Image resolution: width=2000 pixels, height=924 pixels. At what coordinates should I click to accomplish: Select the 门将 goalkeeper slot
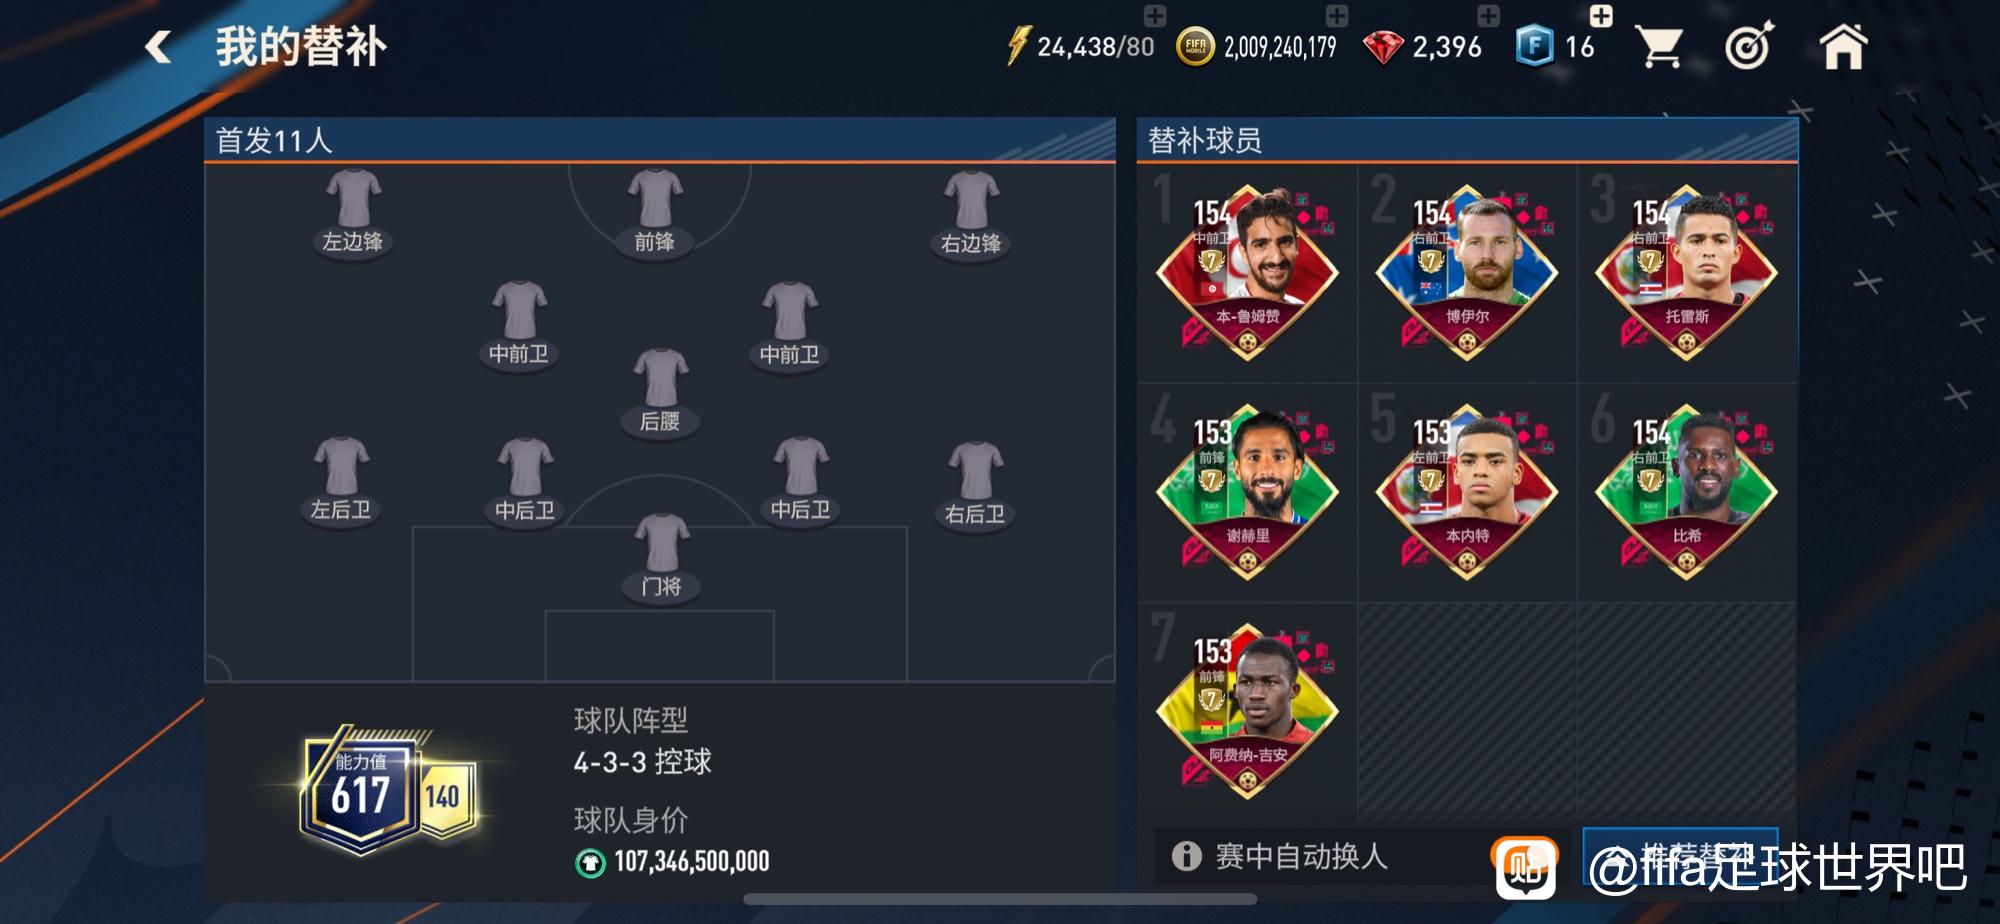tap(661, 557)
